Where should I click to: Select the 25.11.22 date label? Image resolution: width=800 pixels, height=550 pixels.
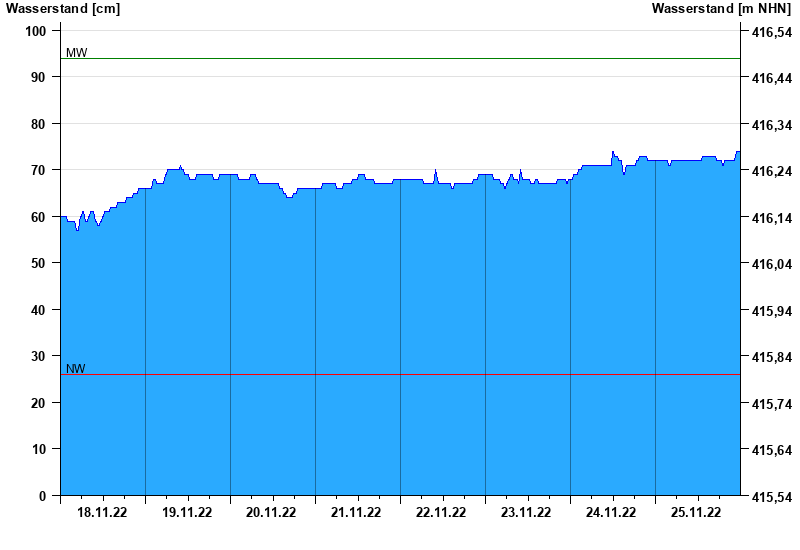[x=696, y=513]
